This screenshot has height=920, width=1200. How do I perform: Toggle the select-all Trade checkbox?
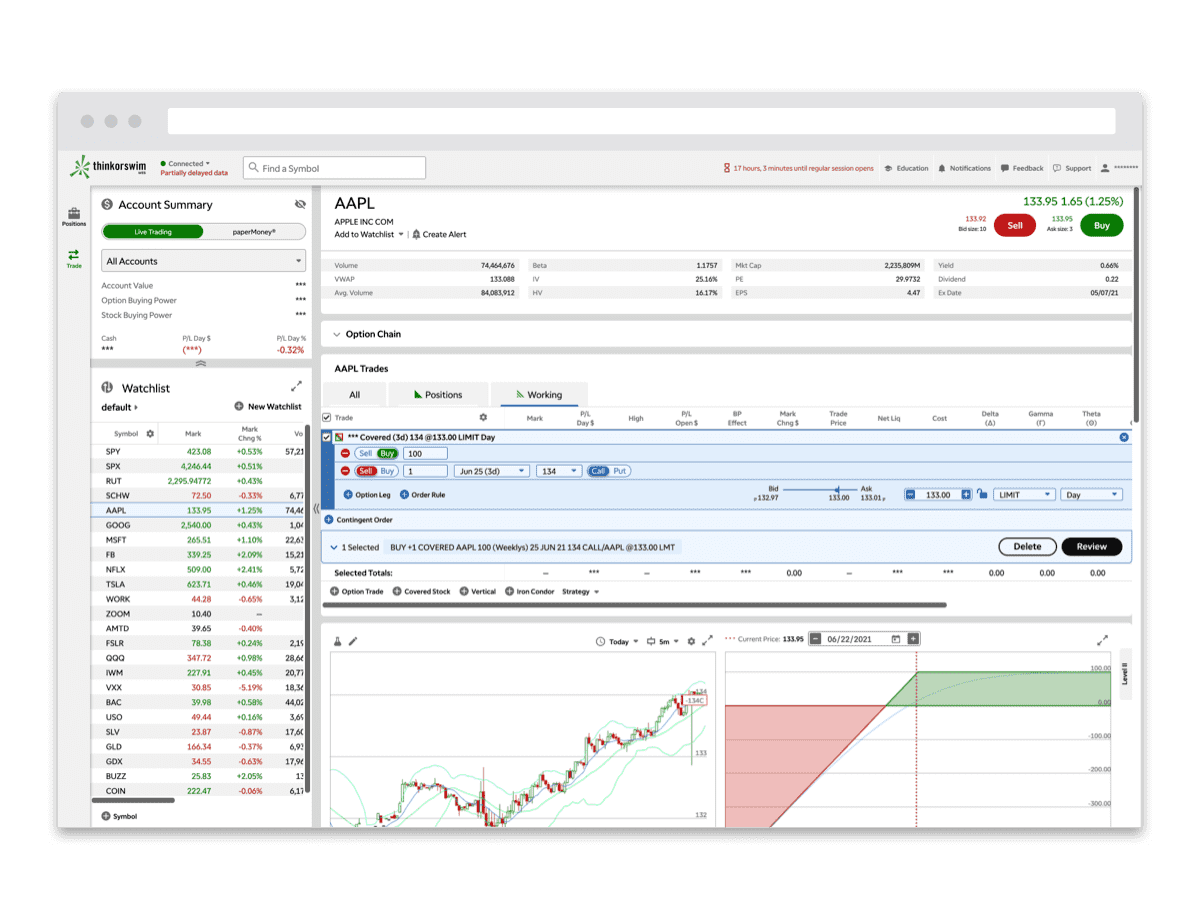(x=327, y=417)
